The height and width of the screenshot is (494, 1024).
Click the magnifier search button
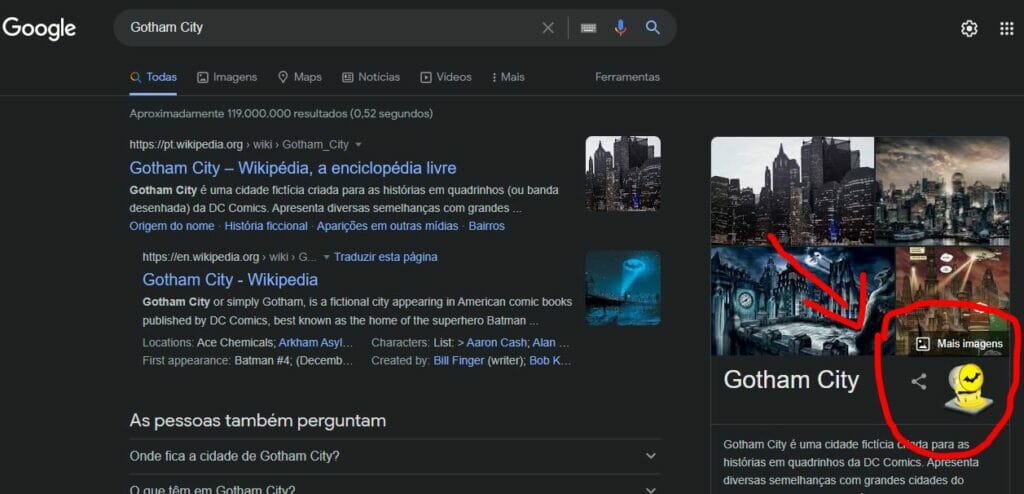coord(653,28)
